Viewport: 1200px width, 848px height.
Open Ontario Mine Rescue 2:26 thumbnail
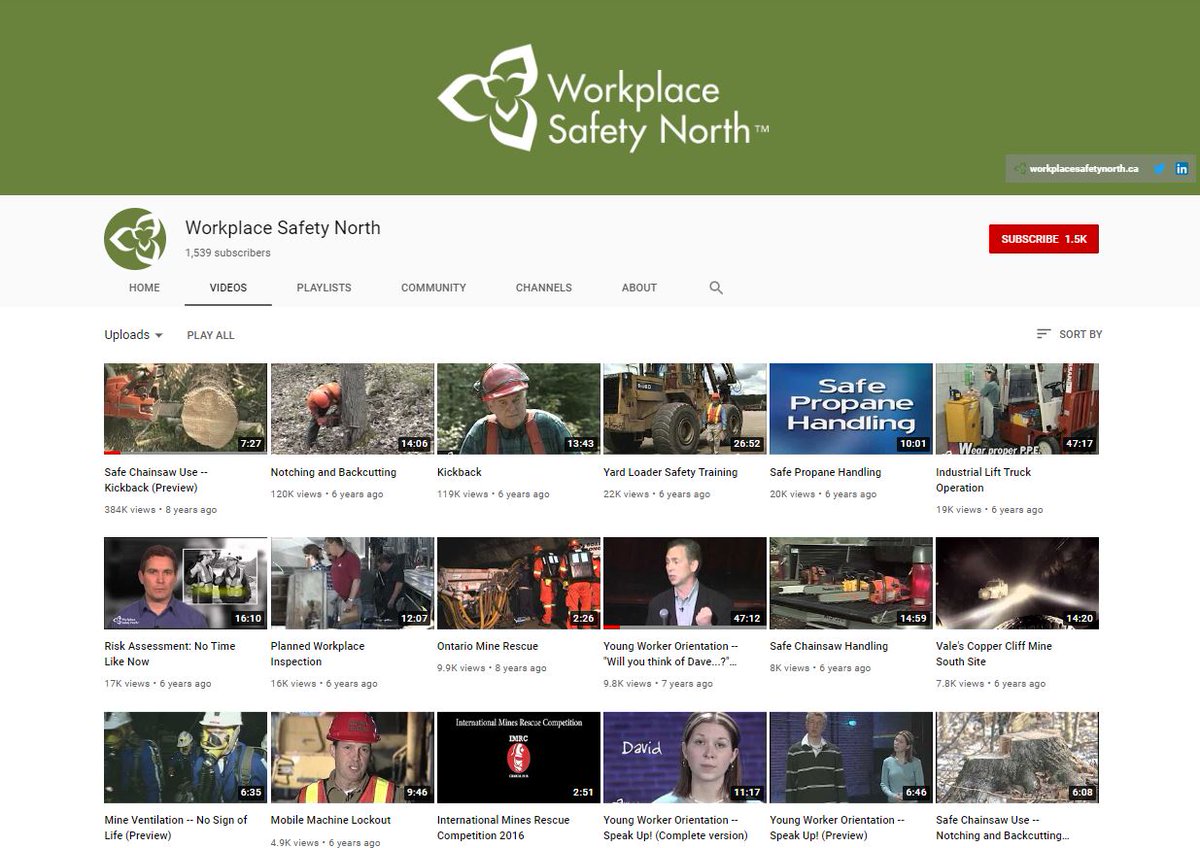click(x=518, y=583)
